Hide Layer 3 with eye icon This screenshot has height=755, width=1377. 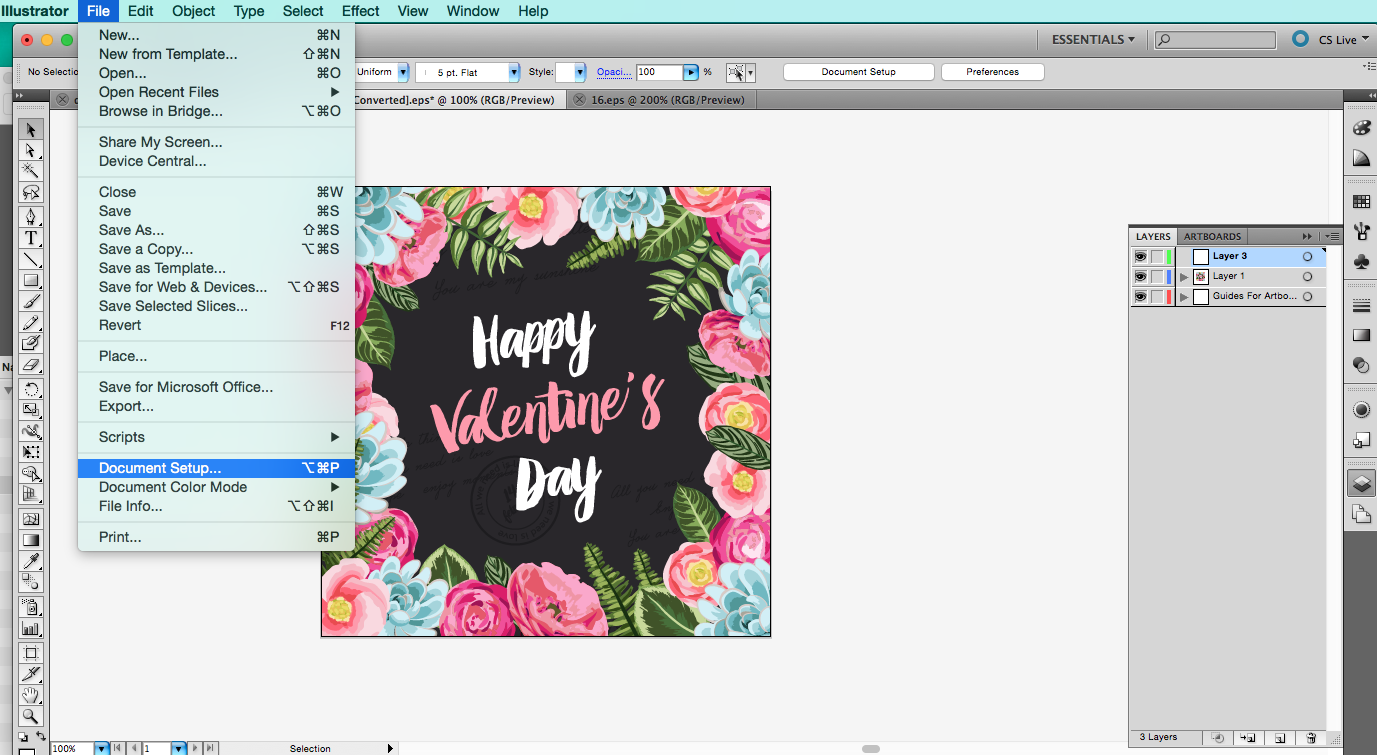click(x=1140, y=256)
